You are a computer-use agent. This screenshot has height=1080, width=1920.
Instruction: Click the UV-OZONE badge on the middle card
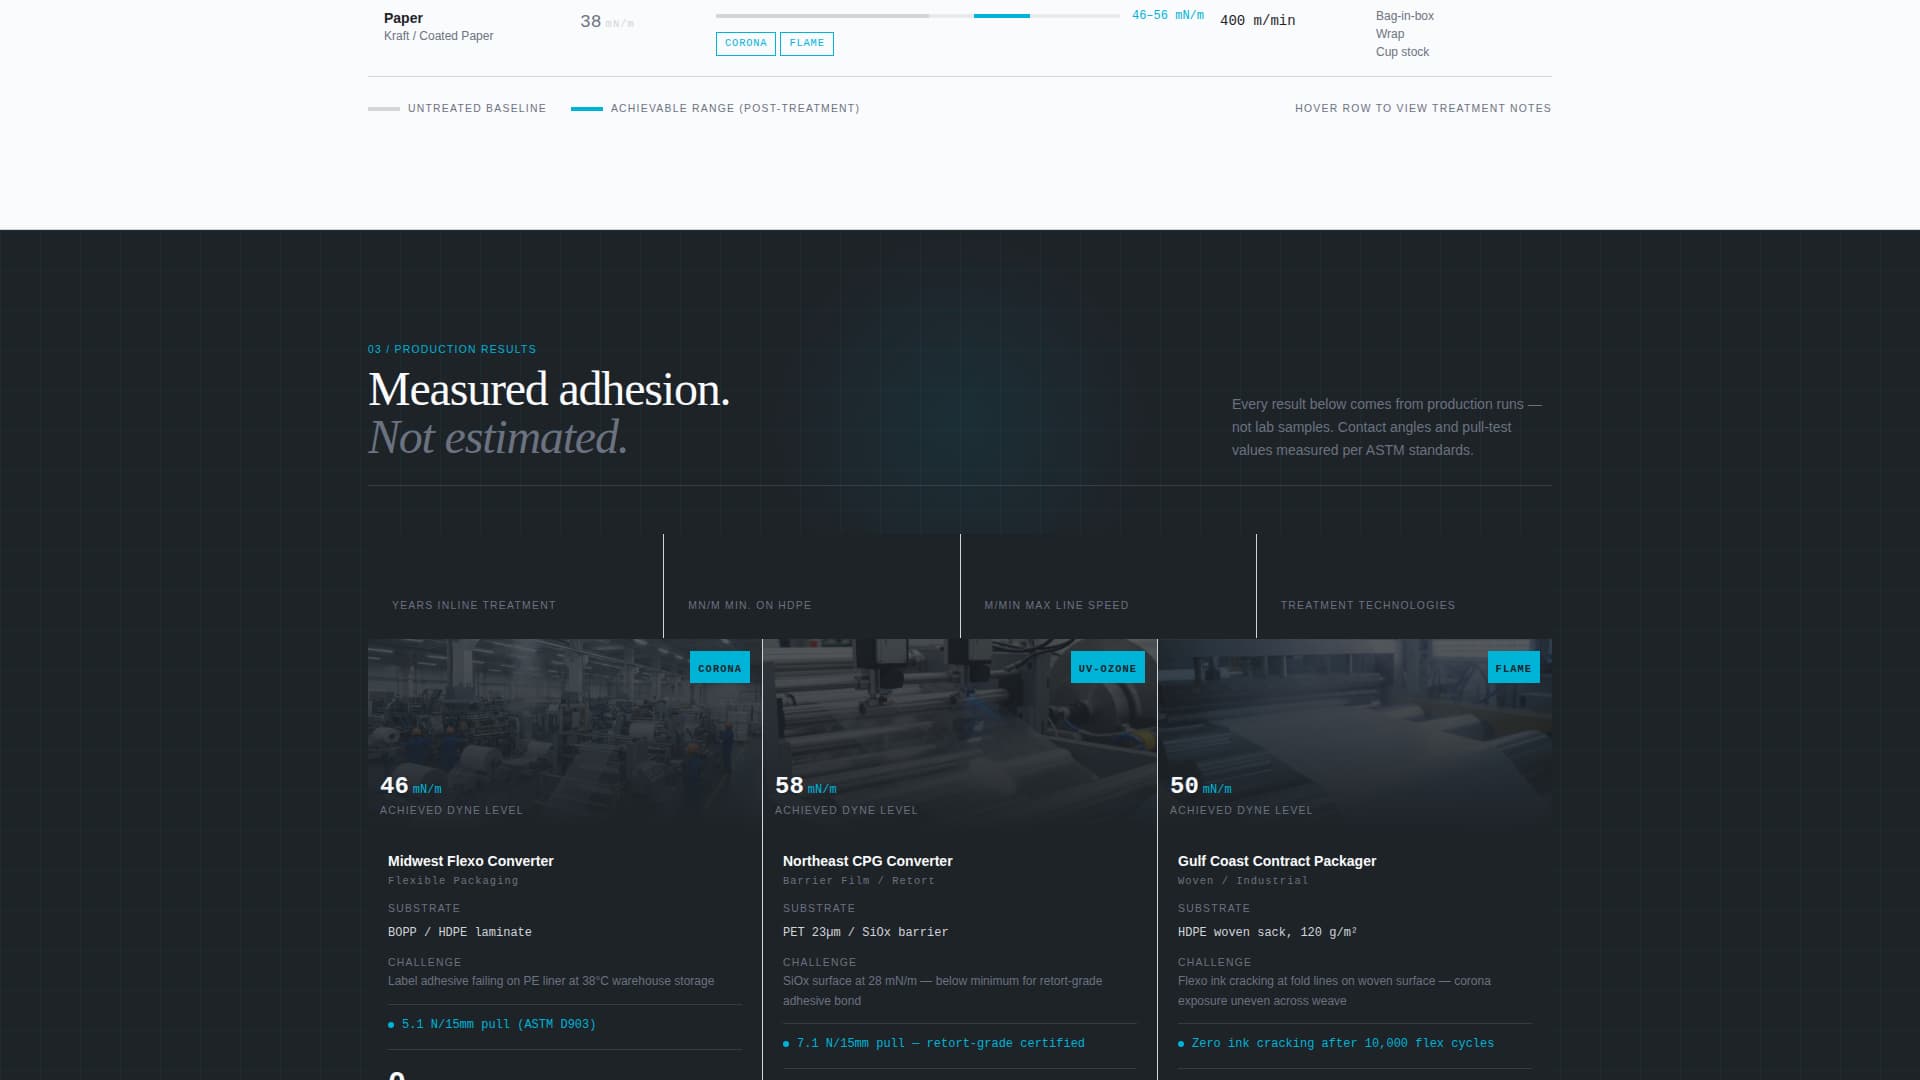click(1106, 668)
